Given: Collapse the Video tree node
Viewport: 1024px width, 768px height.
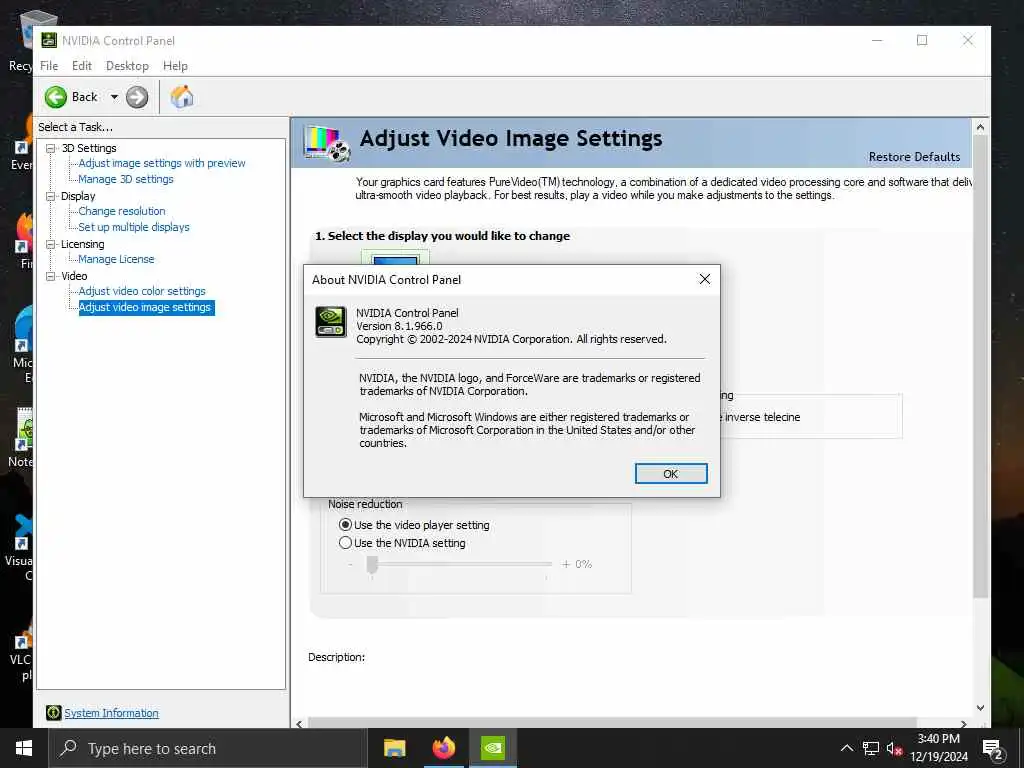Looking at the screenshot, I should 50,276.
